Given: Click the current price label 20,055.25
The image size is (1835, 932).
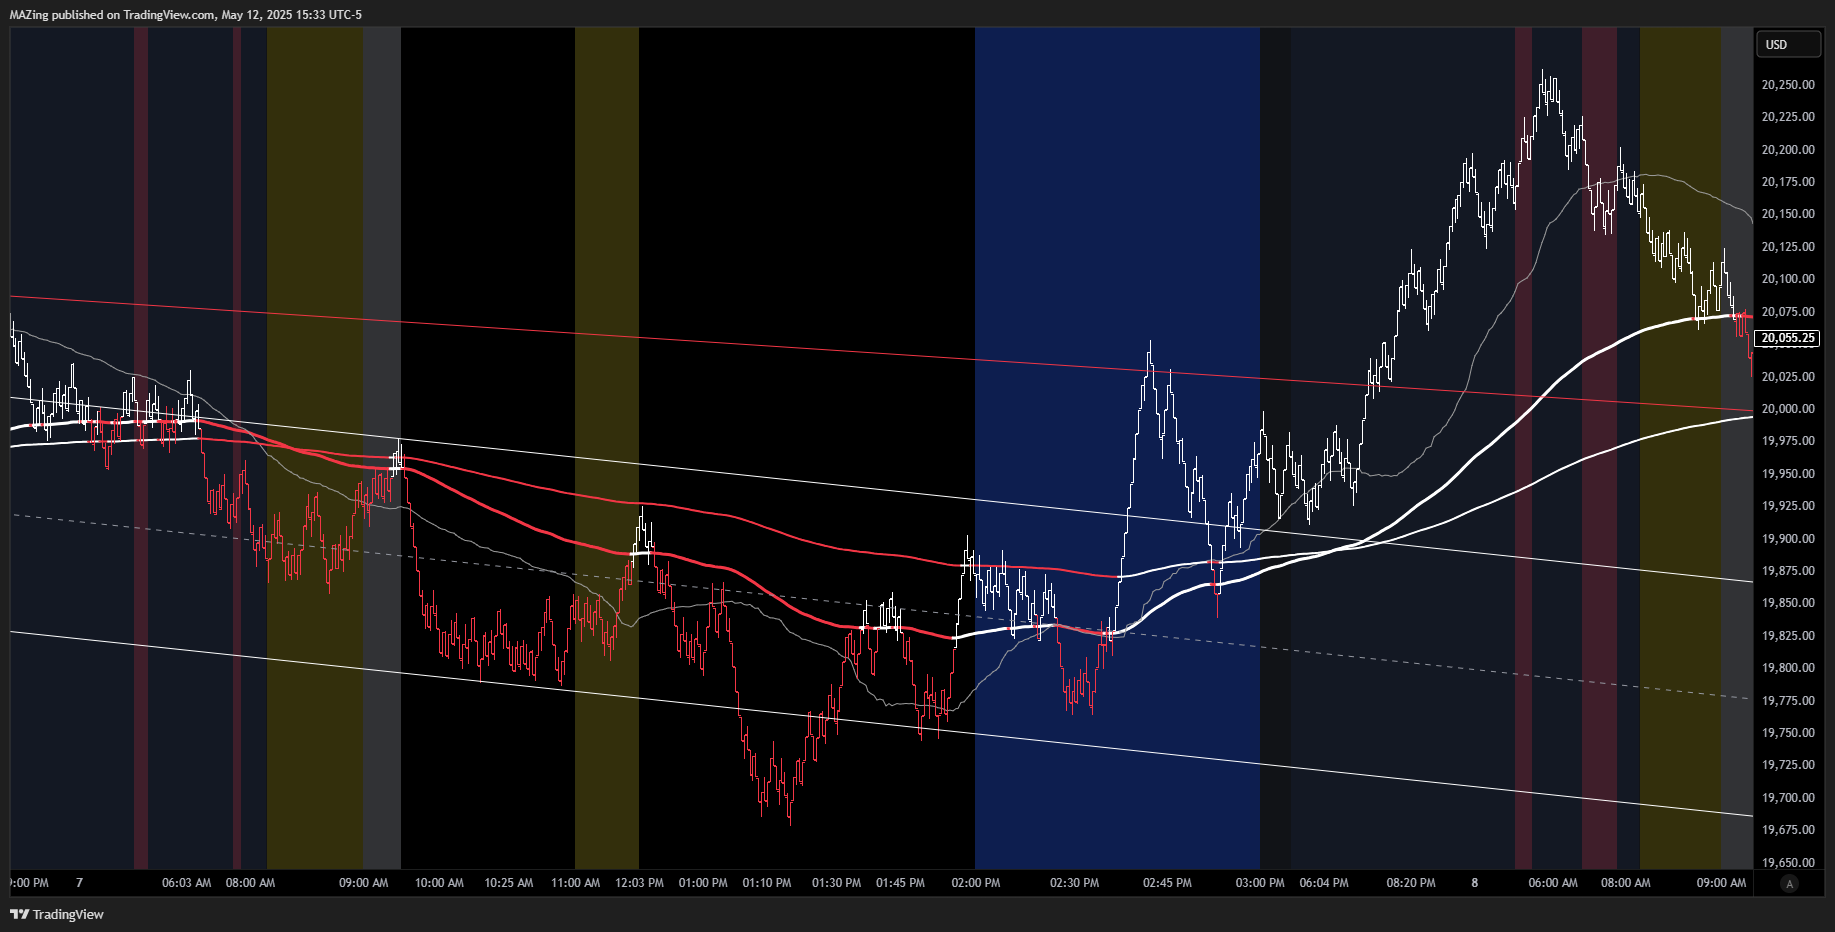Looking at the screenshot, I should pyautogui.click(x=1788, y=338).
